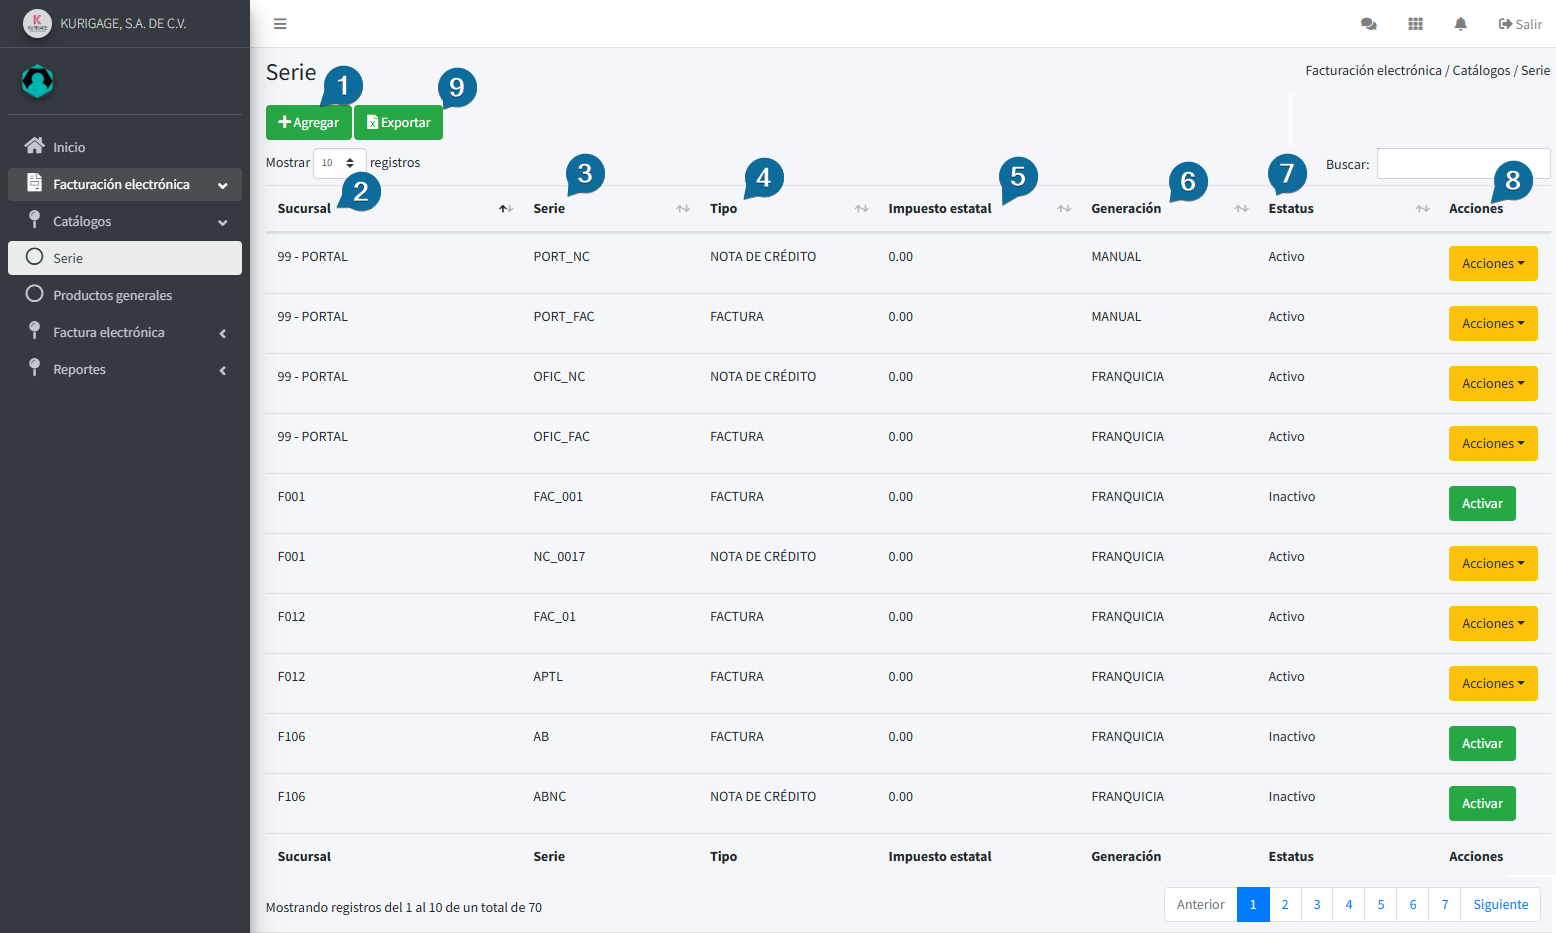Click Salir to log out
The width and height of the screenshot is (1556, 933).
tap(1520, 24)
